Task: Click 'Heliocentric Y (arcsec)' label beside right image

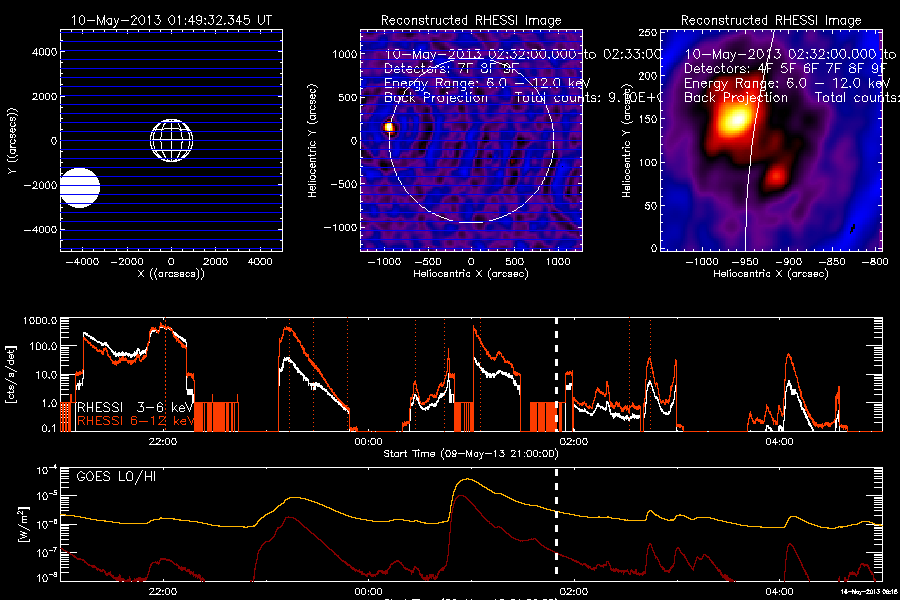Action: point(626,141)
